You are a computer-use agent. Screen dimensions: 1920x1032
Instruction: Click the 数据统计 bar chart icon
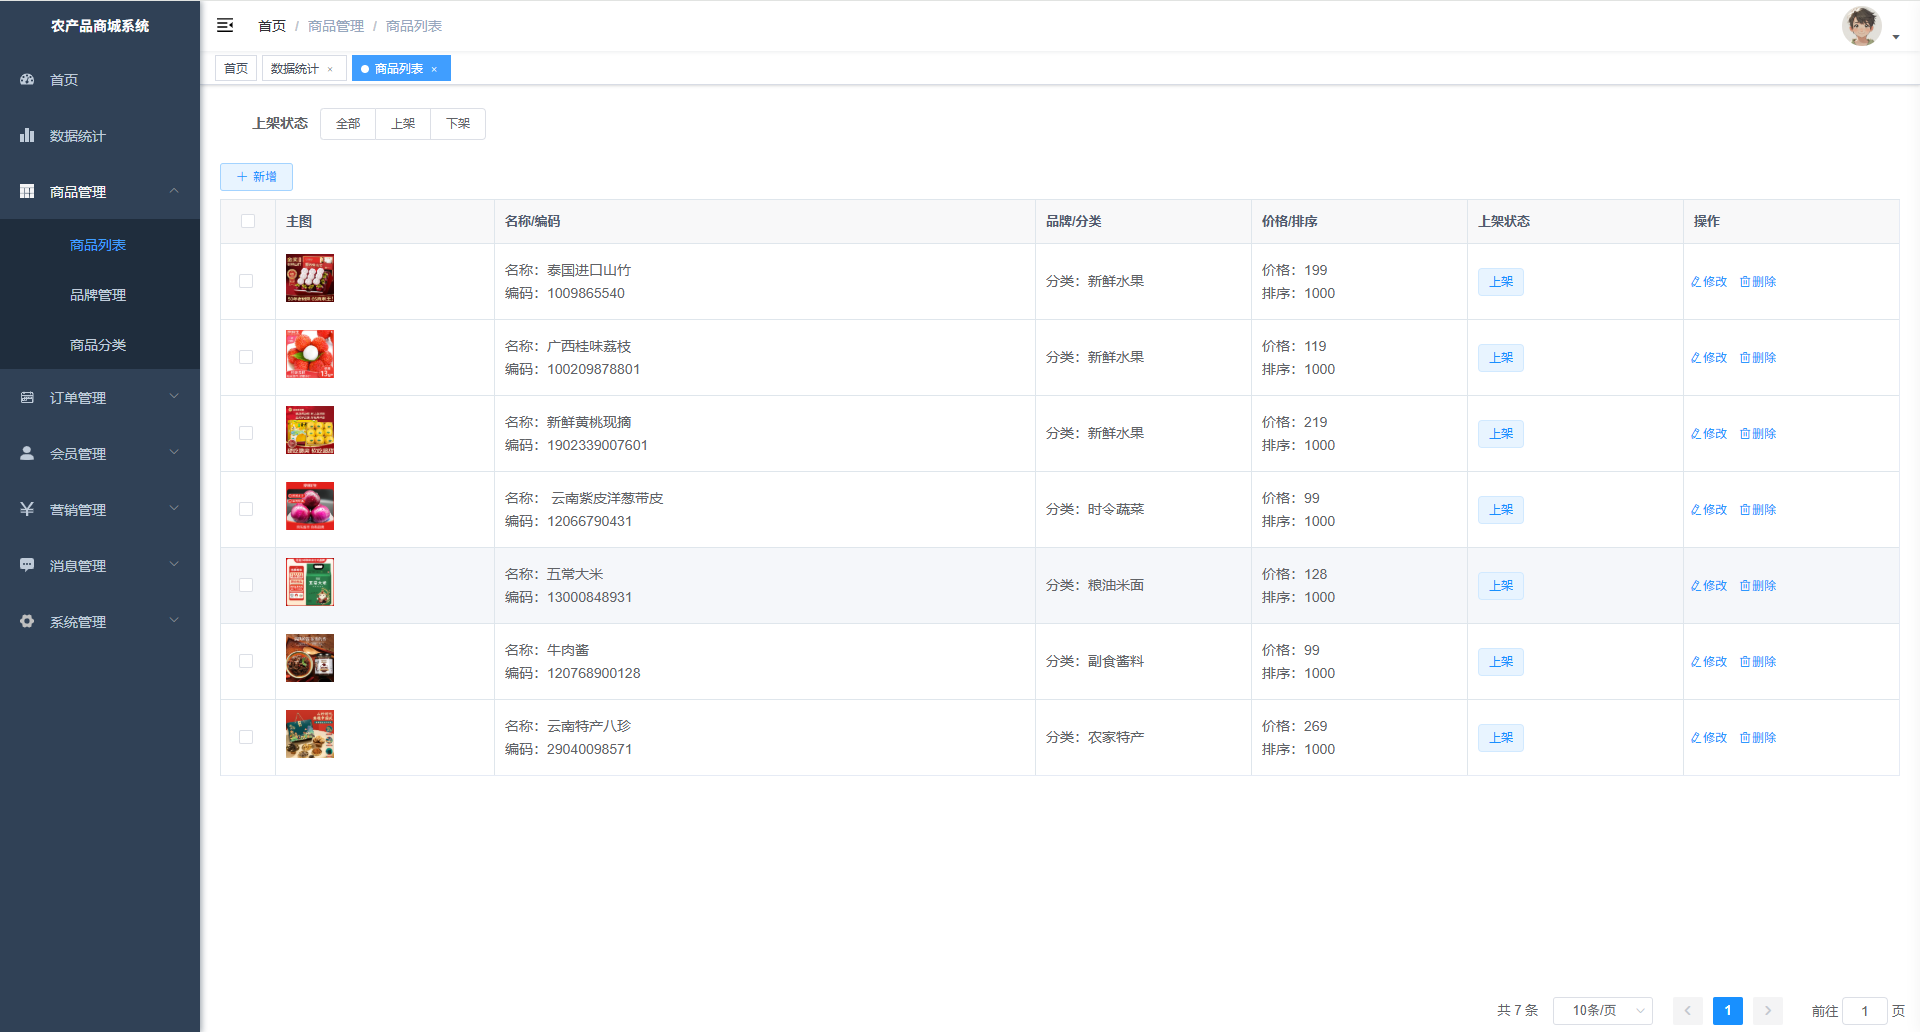point(27,135)
